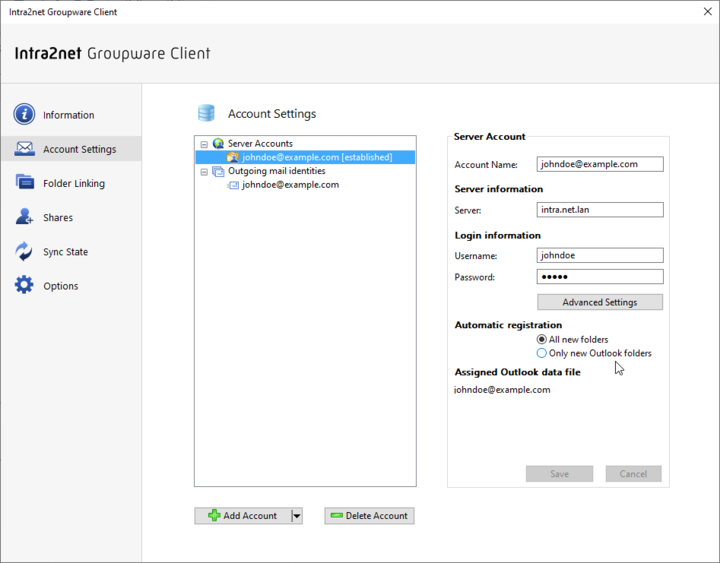Click the Information sidebar icon
The height and width of the screenshot is (563, 720).
(x=24, y=114)
